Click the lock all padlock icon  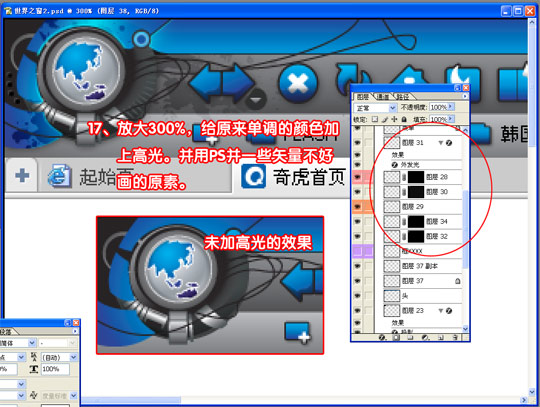coord(404,119)
